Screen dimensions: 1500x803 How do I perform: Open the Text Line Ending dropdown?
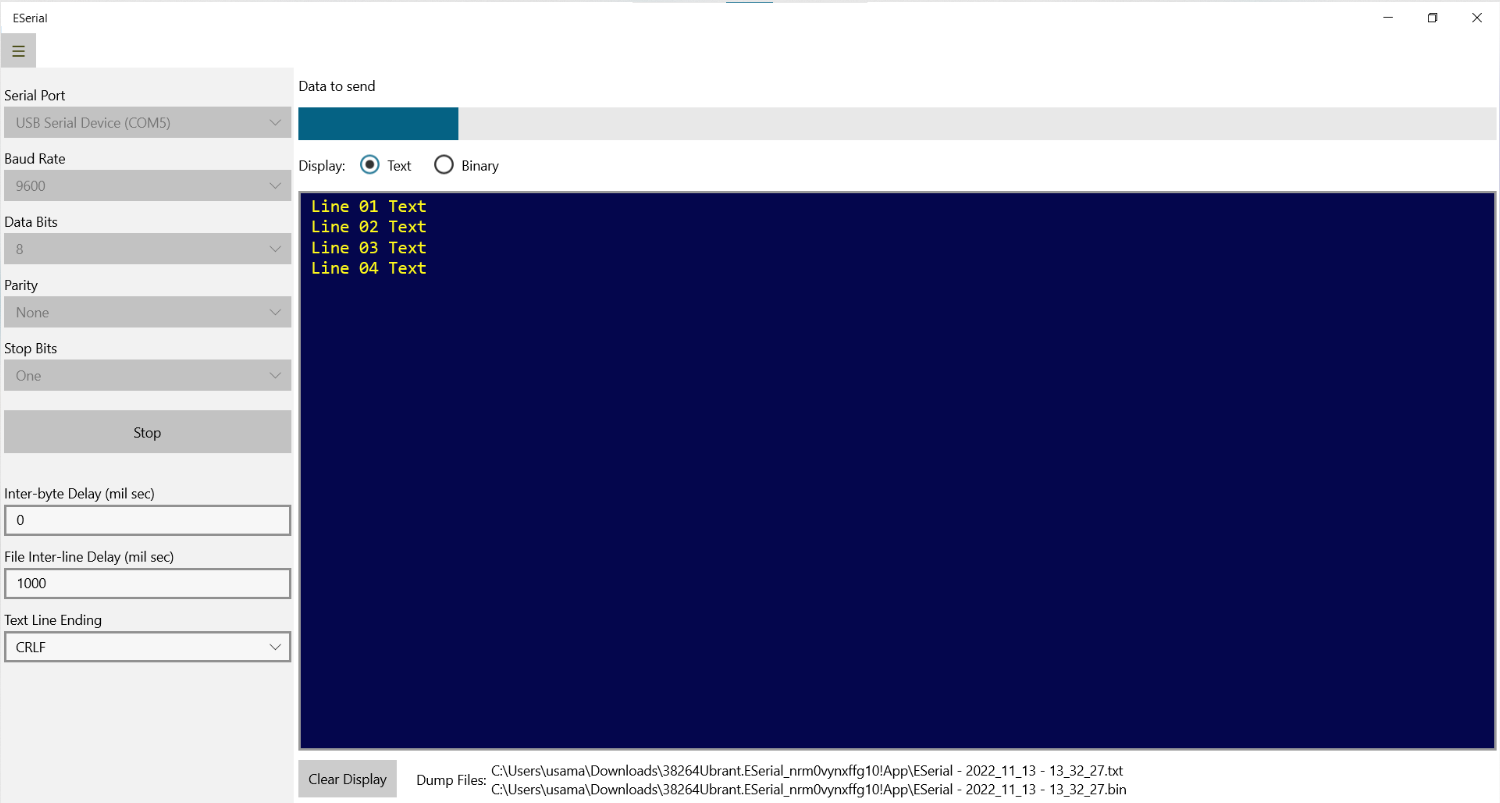pyautogui.click(x=147, y=647)
